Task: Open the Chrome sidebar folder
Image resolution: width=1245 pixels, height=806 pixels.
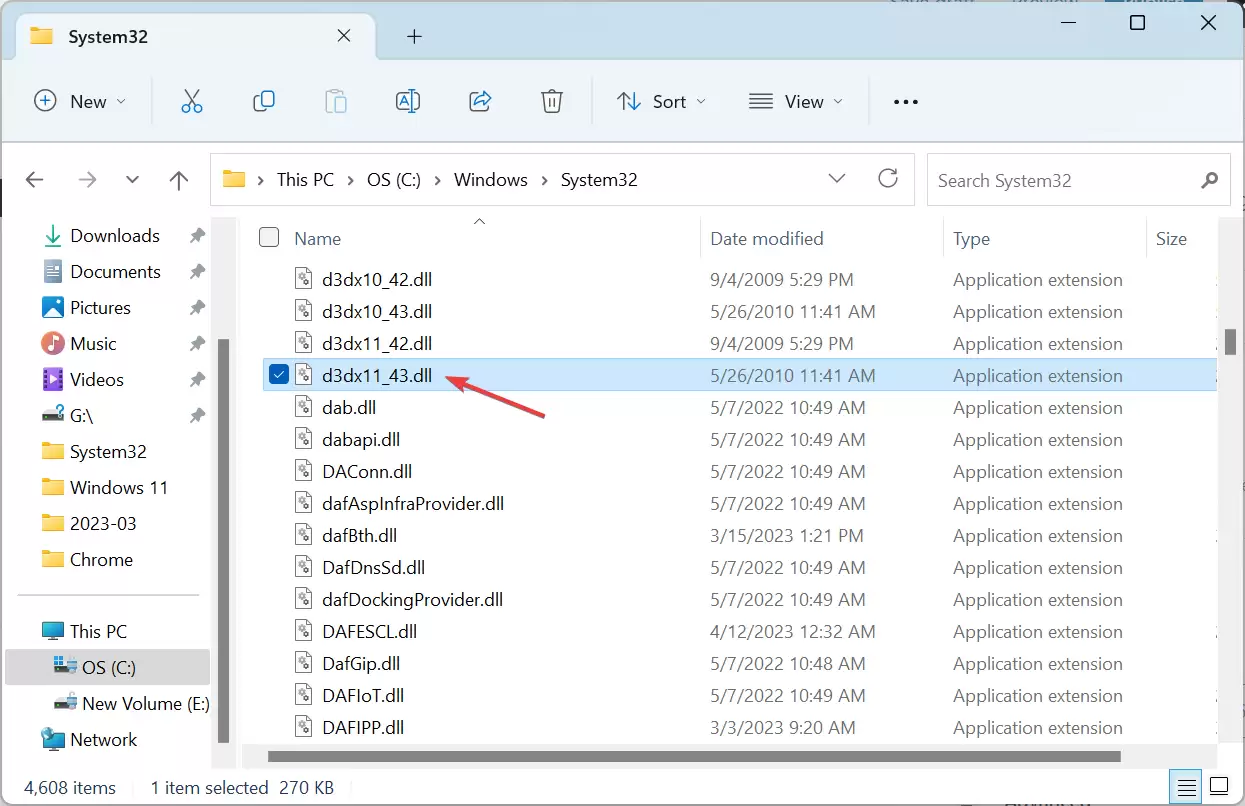Action: [x=101, y=560]
